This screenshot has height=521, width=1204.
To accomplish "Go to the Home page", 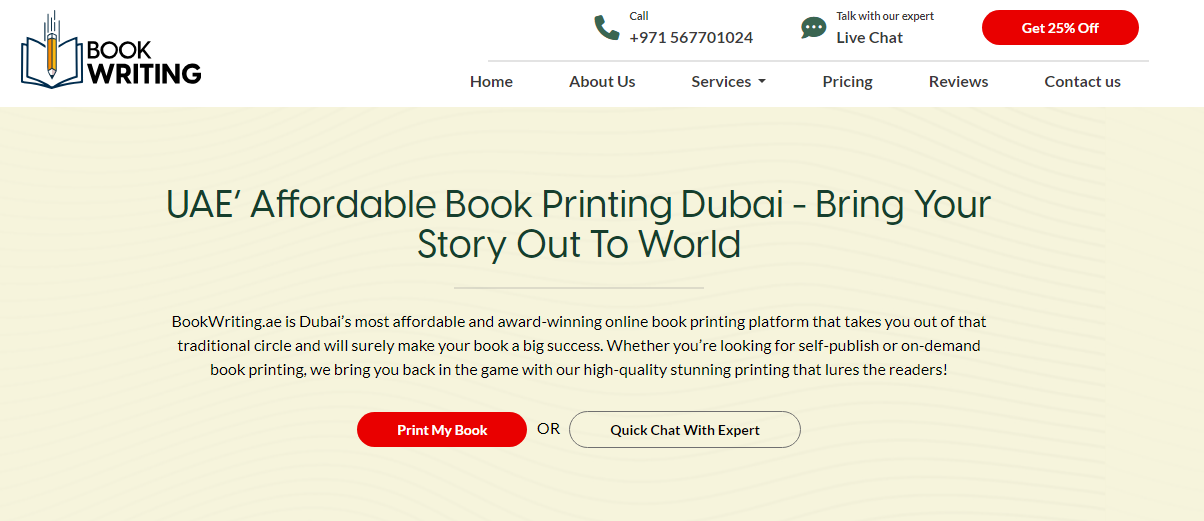I will [x=491, y=82].
